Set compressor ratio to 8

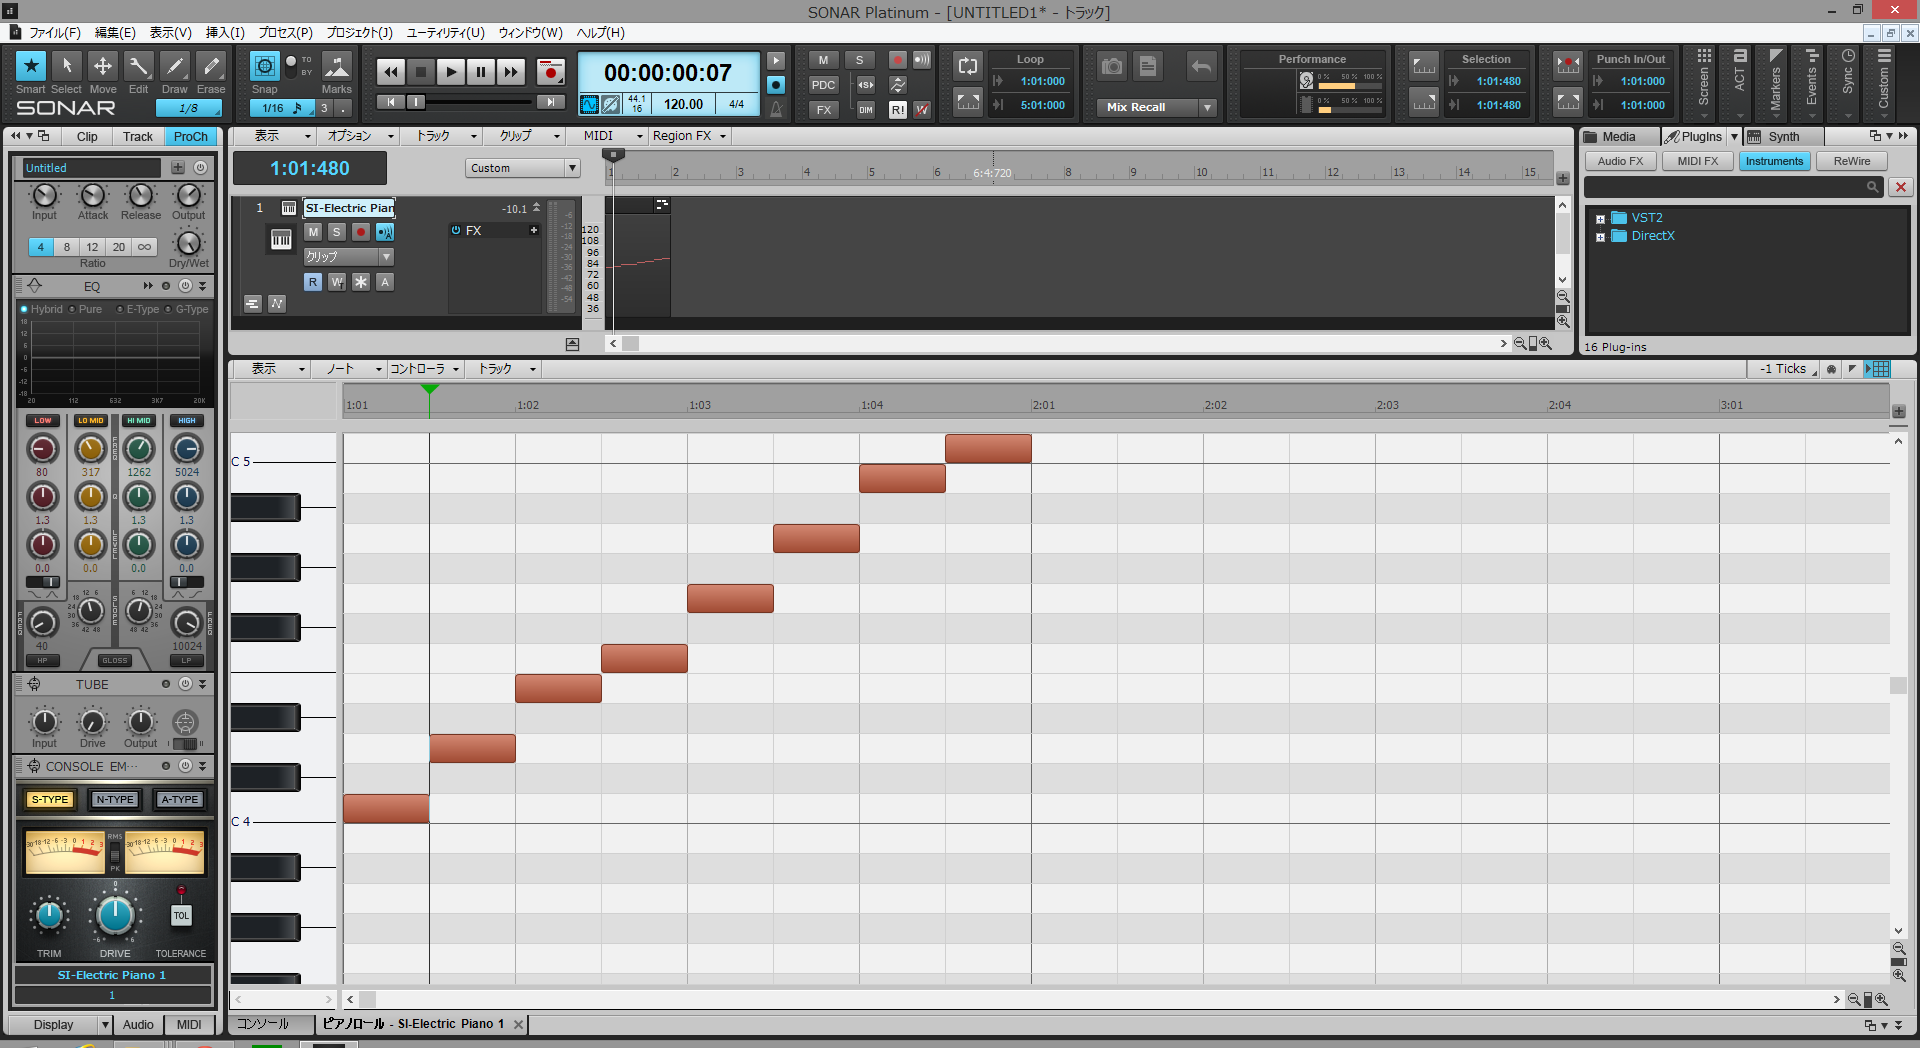click(67, 247)
